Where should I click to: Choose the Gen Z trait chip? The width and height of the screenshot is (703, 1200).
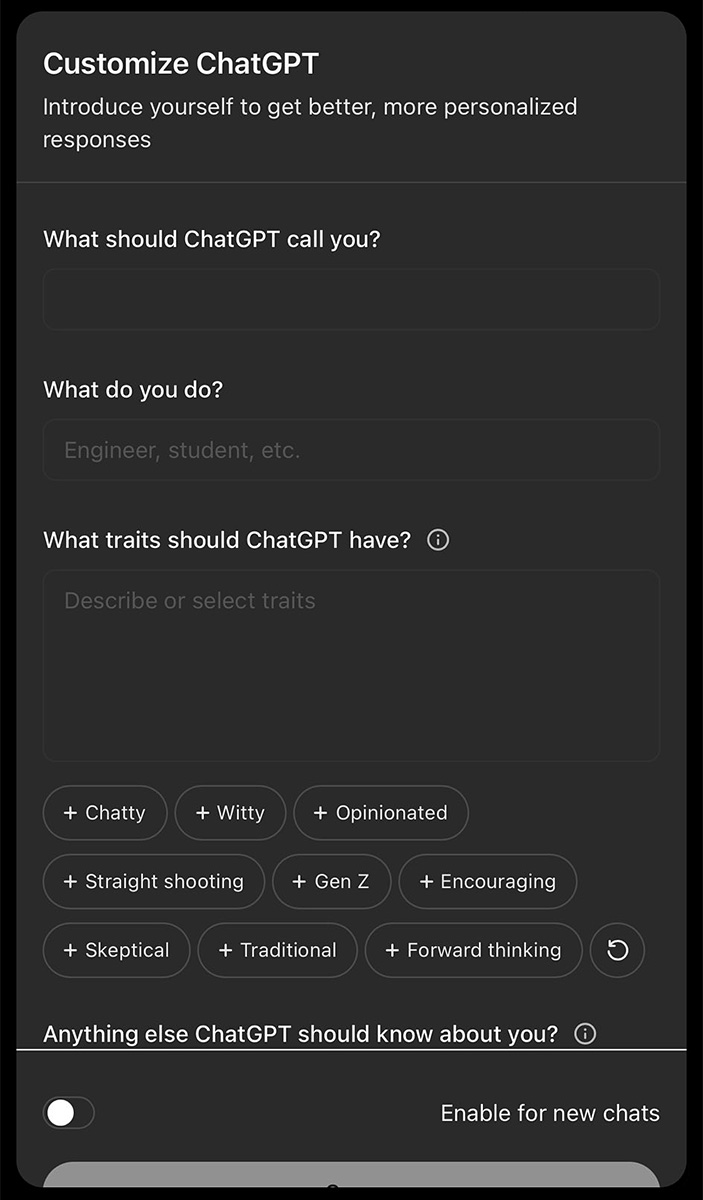332,881
